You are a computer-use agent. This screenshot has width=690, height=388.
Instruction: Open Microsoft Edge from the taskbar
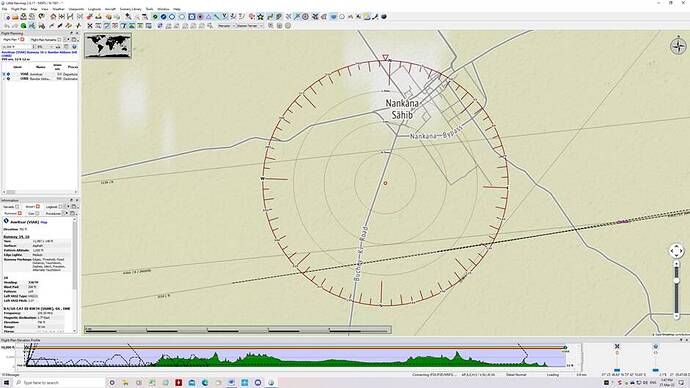205,383
